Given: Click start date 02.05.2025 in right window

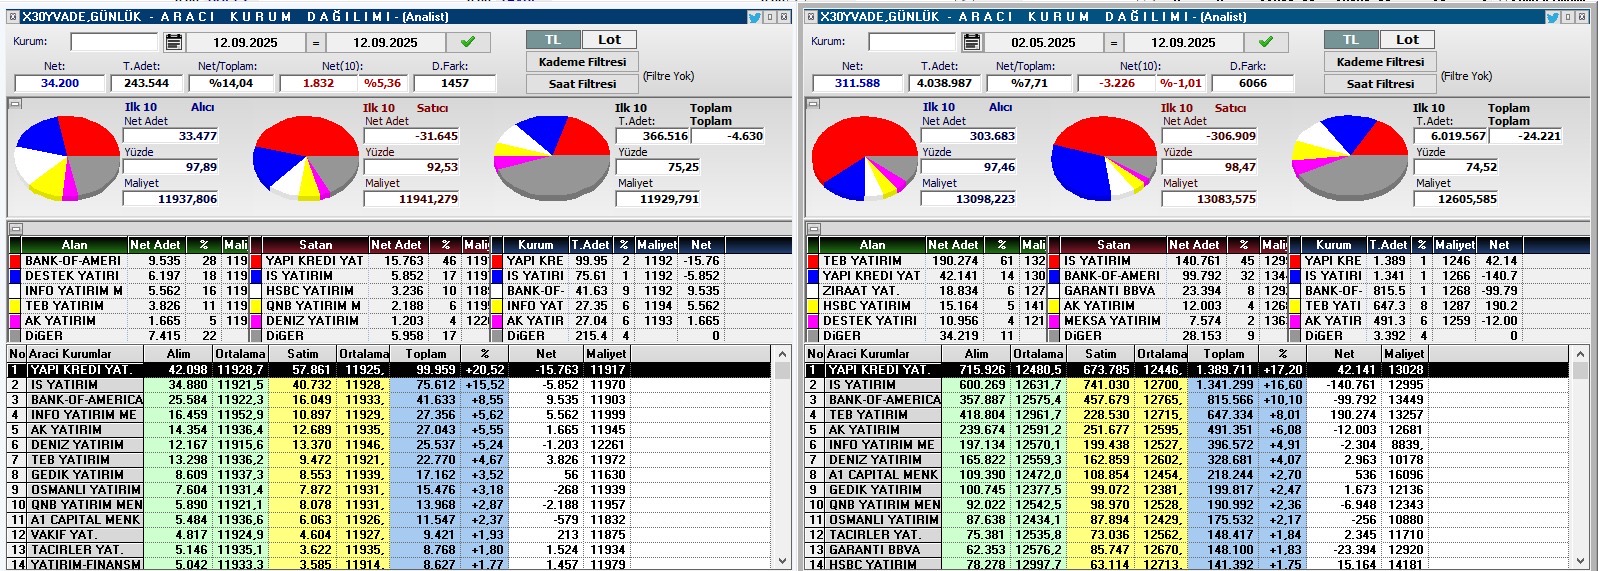Looking at the screenshot, I should (x=1043, y=43).
